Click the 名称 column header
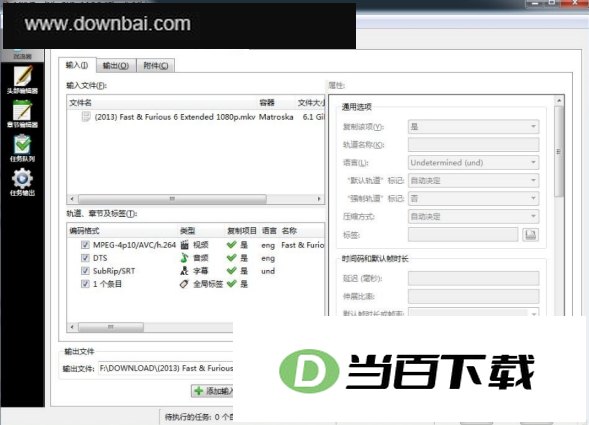 (x=289, y=231)
